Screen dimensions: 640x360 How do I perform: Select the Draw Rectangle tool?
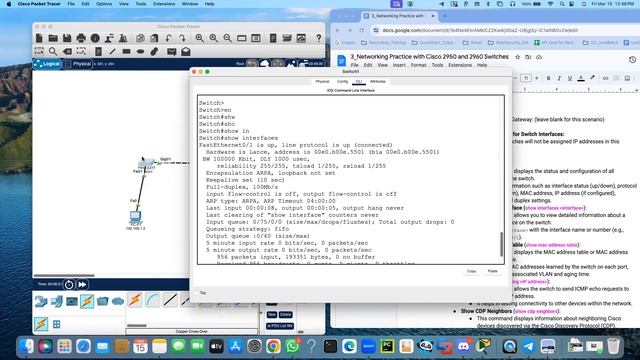pos(126,51)
